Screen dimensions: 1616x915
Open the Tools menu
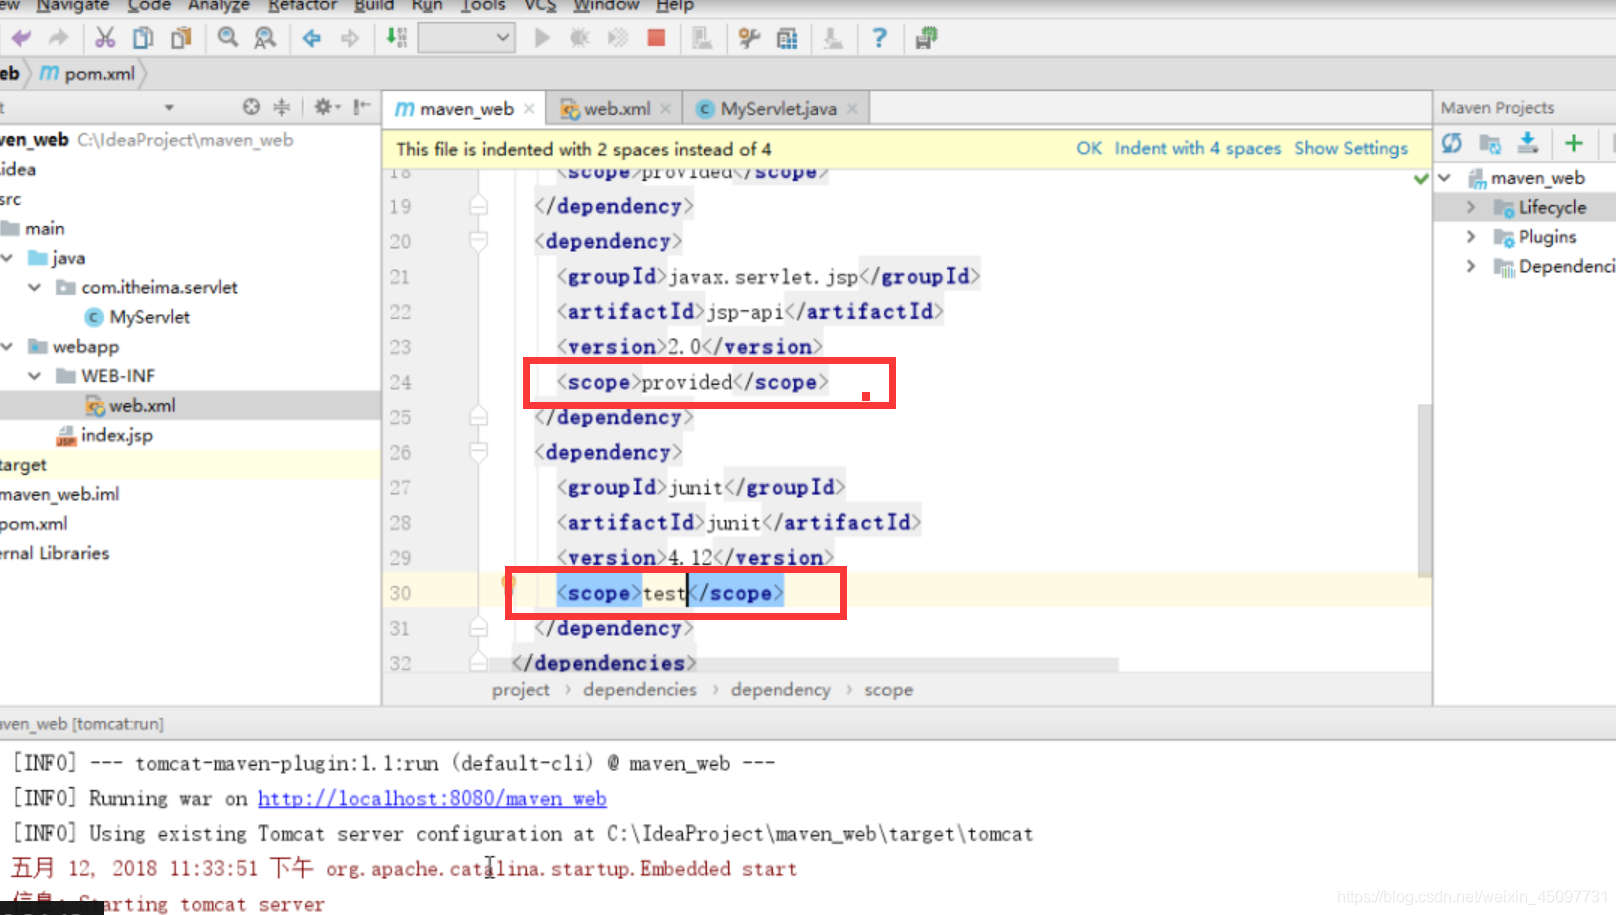tap(483, 6)
